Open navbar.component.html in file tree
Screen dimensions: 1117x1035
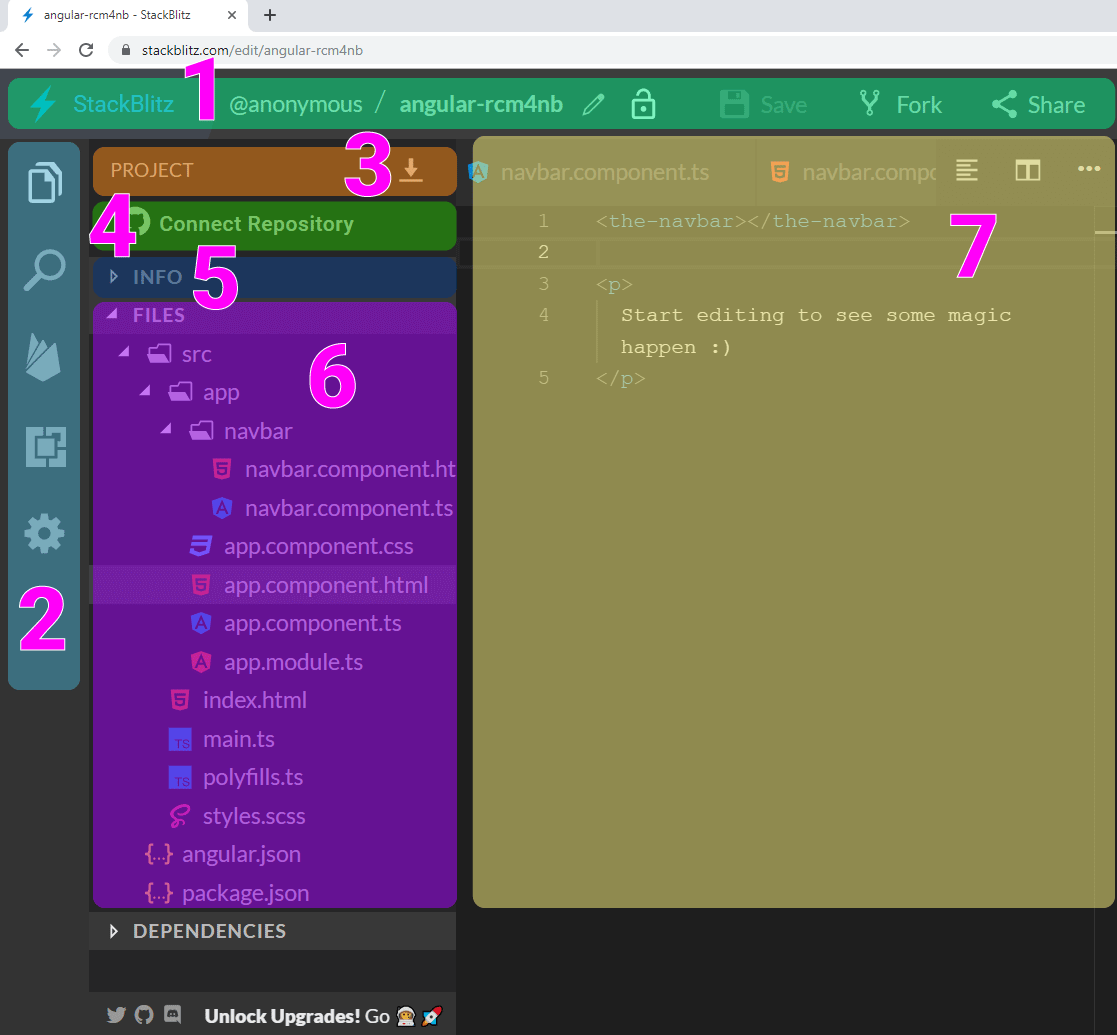(x=334, y=469)
